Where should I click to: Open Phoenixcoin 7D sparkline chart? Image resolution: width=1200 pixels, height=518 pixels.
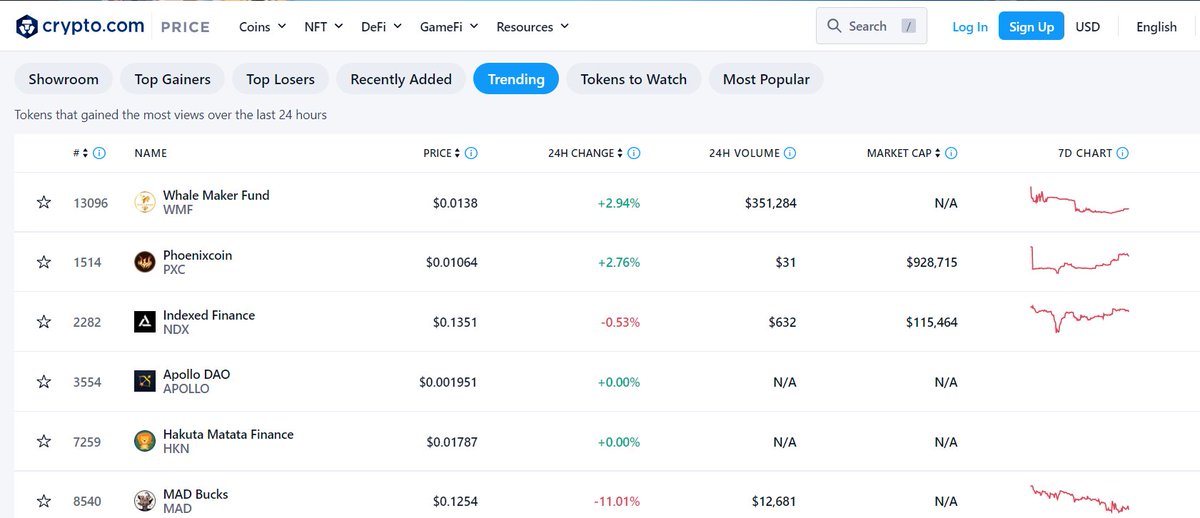tap(1079, 262)
